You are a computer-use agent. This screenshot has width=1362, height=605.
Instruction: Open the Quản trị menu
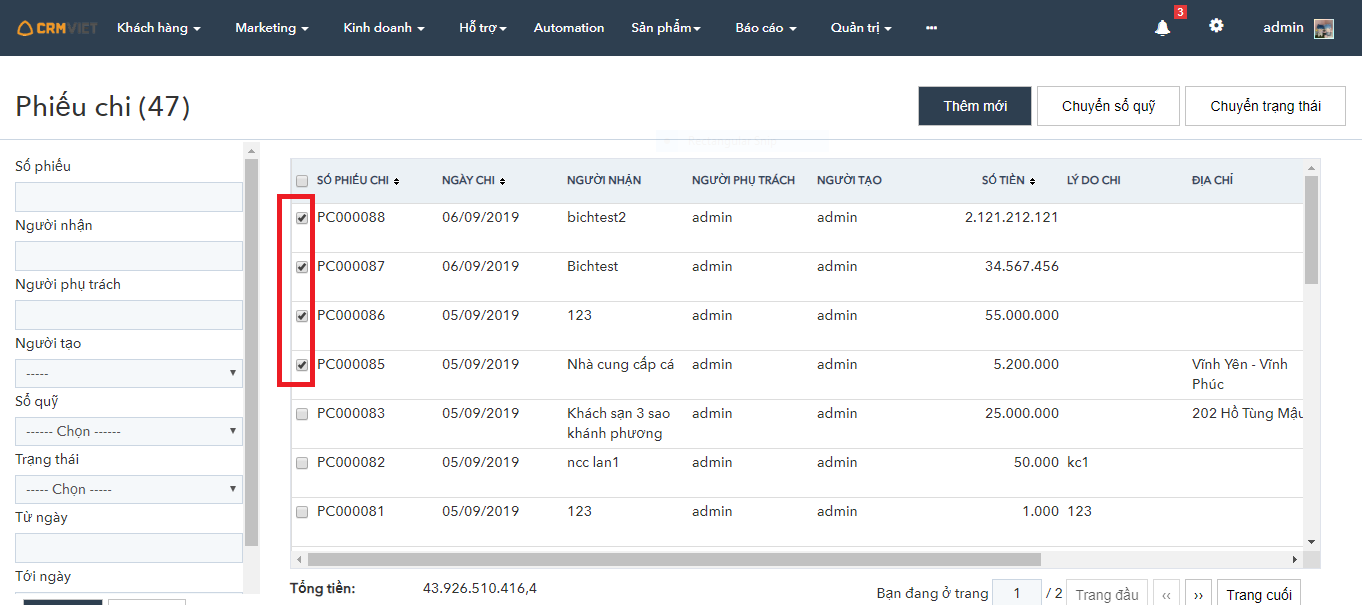point(861,28)
